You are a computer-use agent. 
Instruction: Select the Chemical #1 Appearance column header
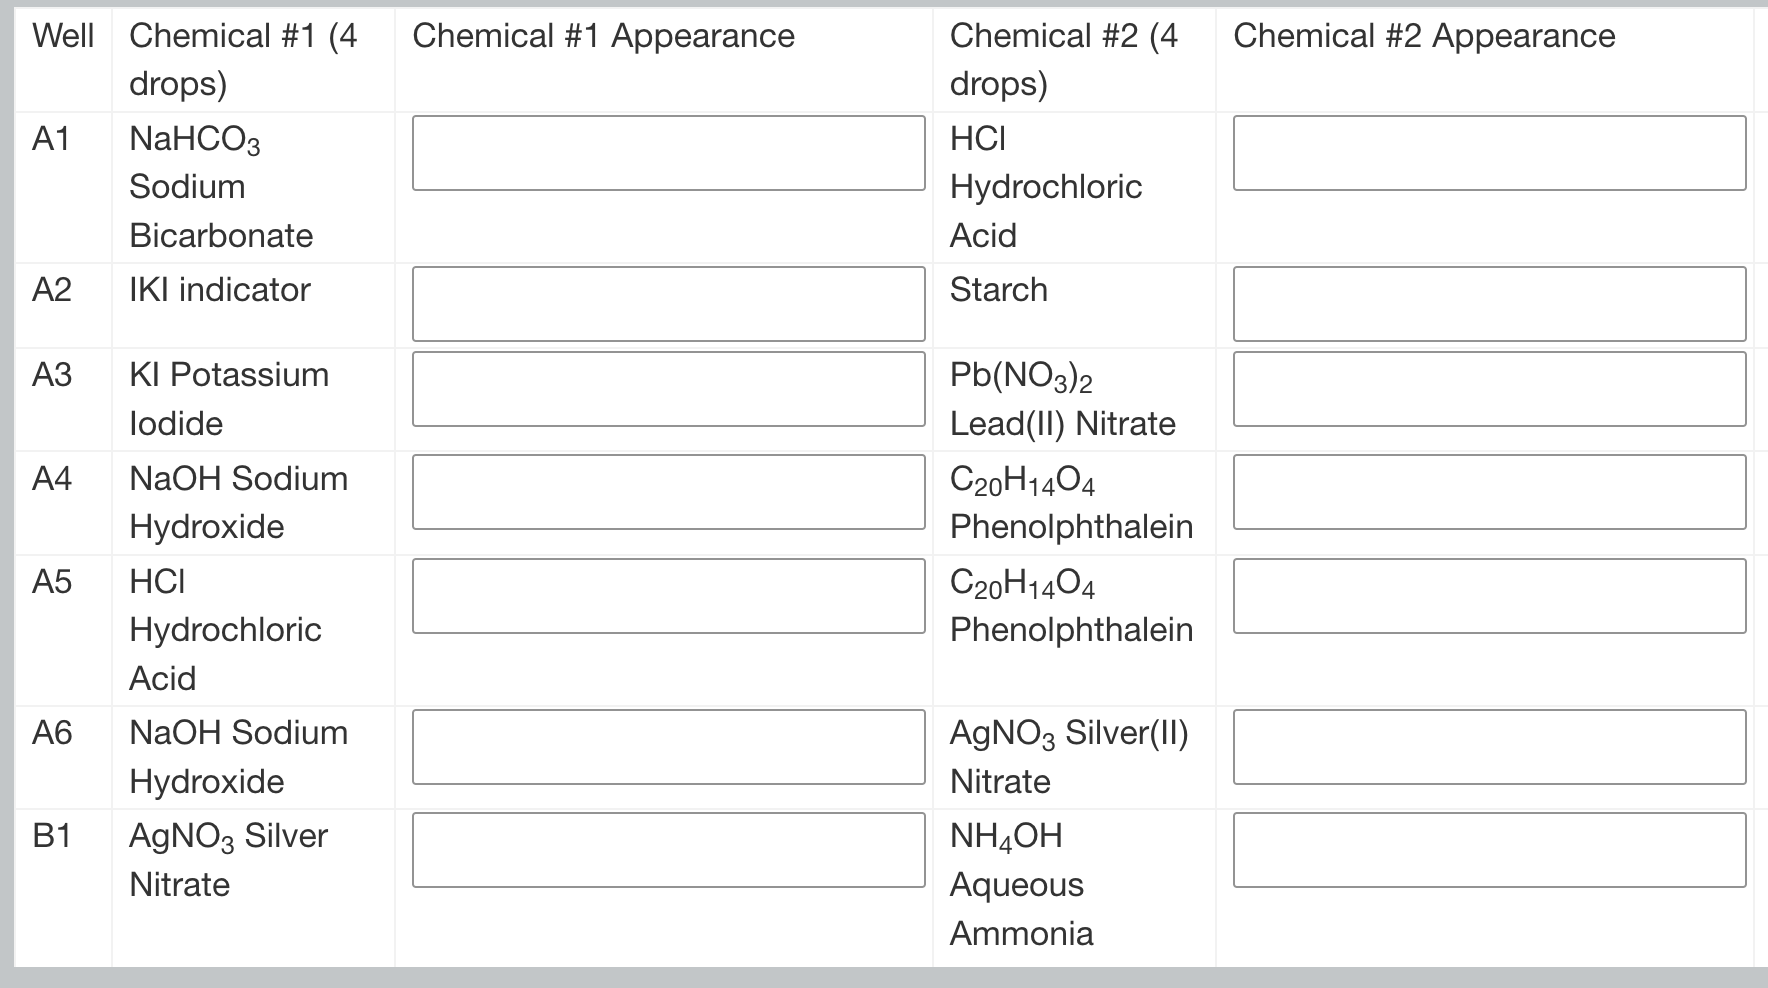[x=602, y=37]
